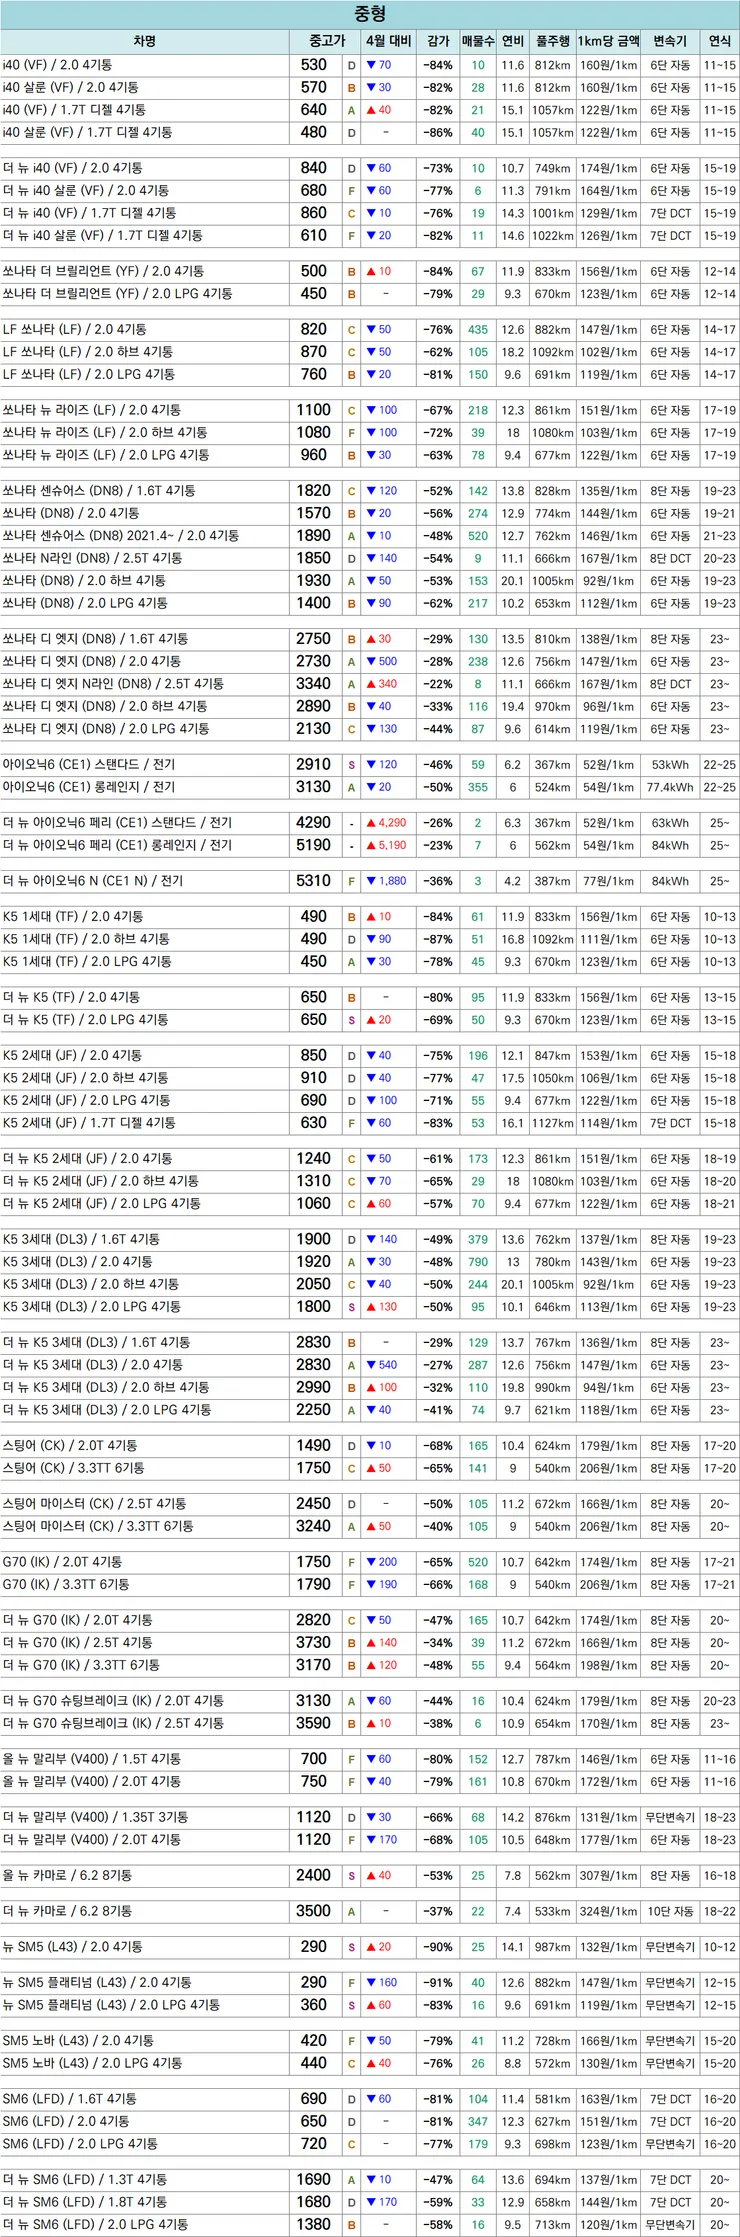Click price "3730" for 더 뉴 G70 2.5T
The width and height of the screenshot is (740, 2237).
click(x=313, y=1643)
